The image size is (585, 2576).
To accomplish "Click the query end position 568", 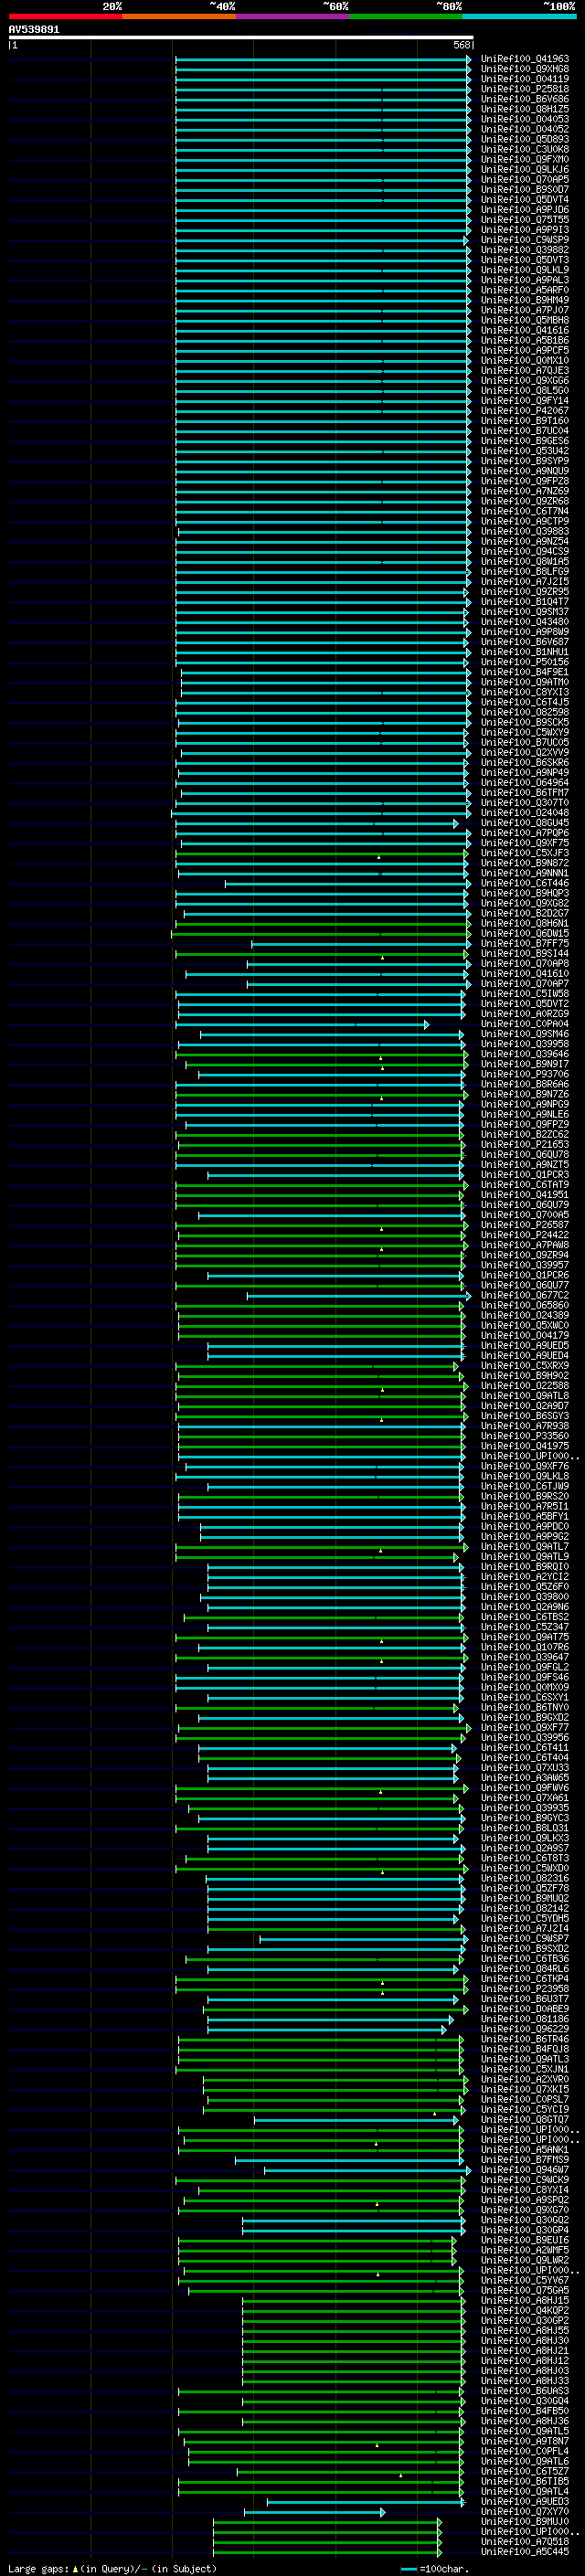I will [462, 45].
